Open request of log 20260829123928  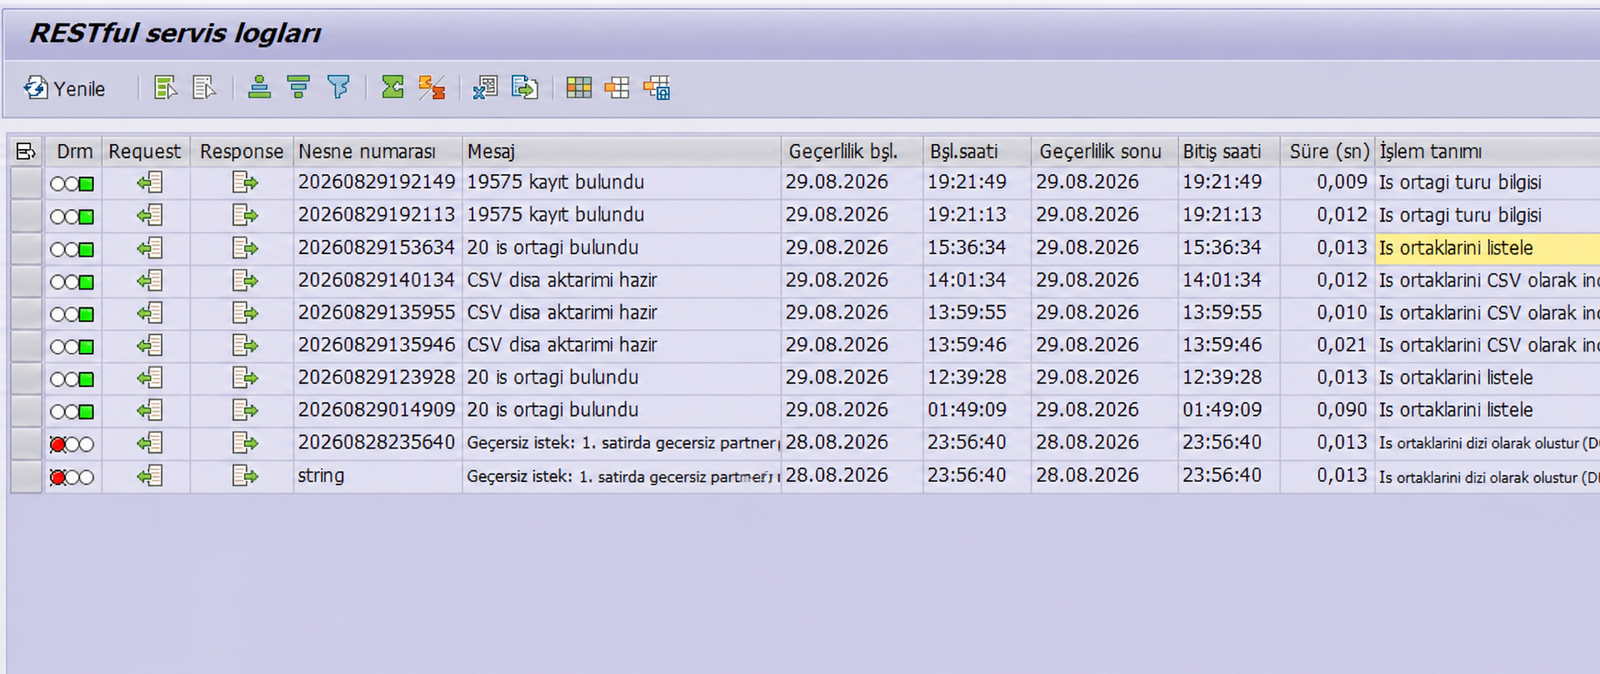150,378
